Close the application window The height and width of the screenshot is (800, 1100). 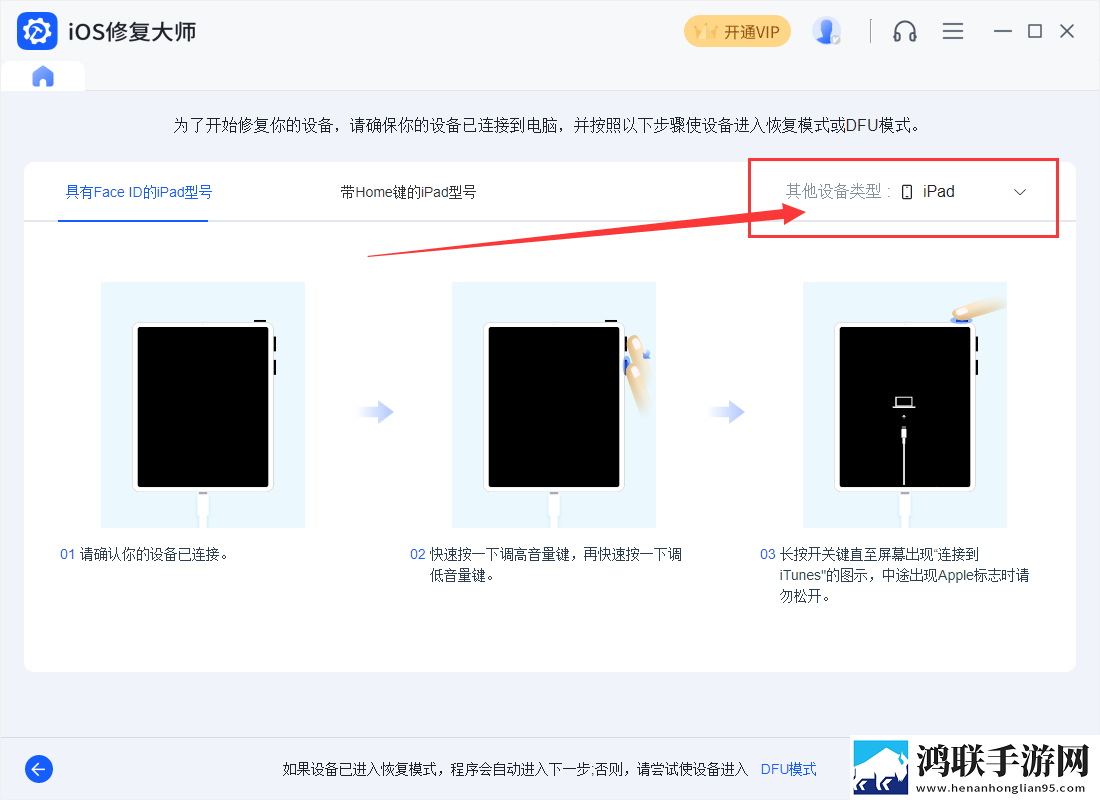(1067, 31)
